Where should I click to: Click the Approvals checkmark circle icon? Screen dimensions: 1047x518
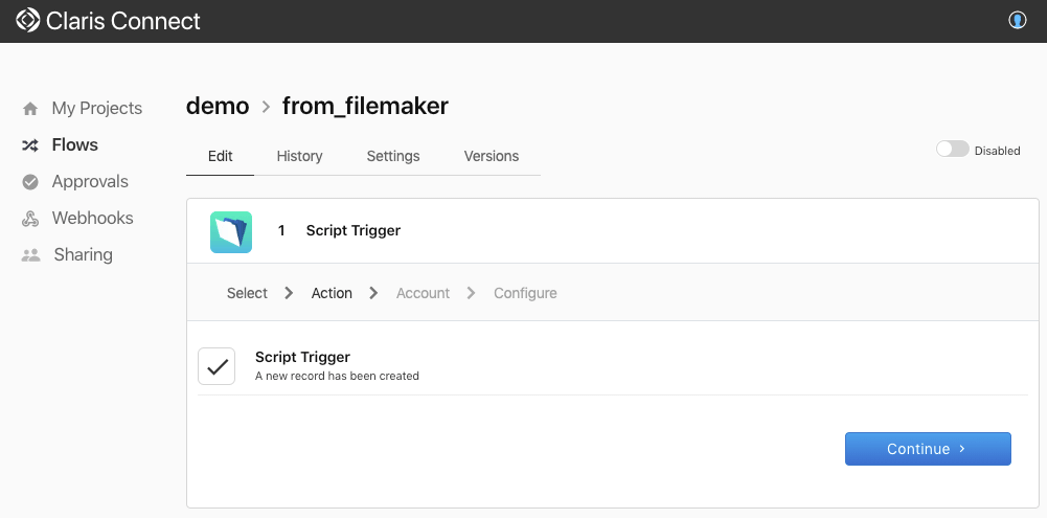click(x=30, y=182)
